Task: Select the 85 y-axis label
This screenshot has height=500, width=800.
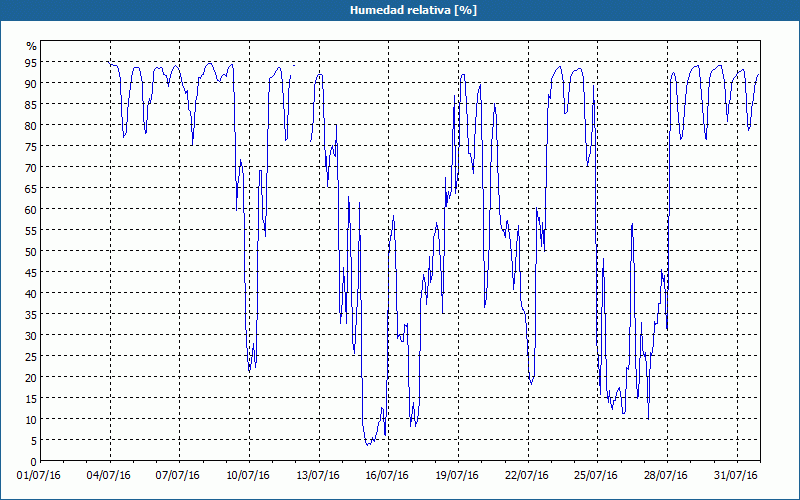Action: pos(31,104)
